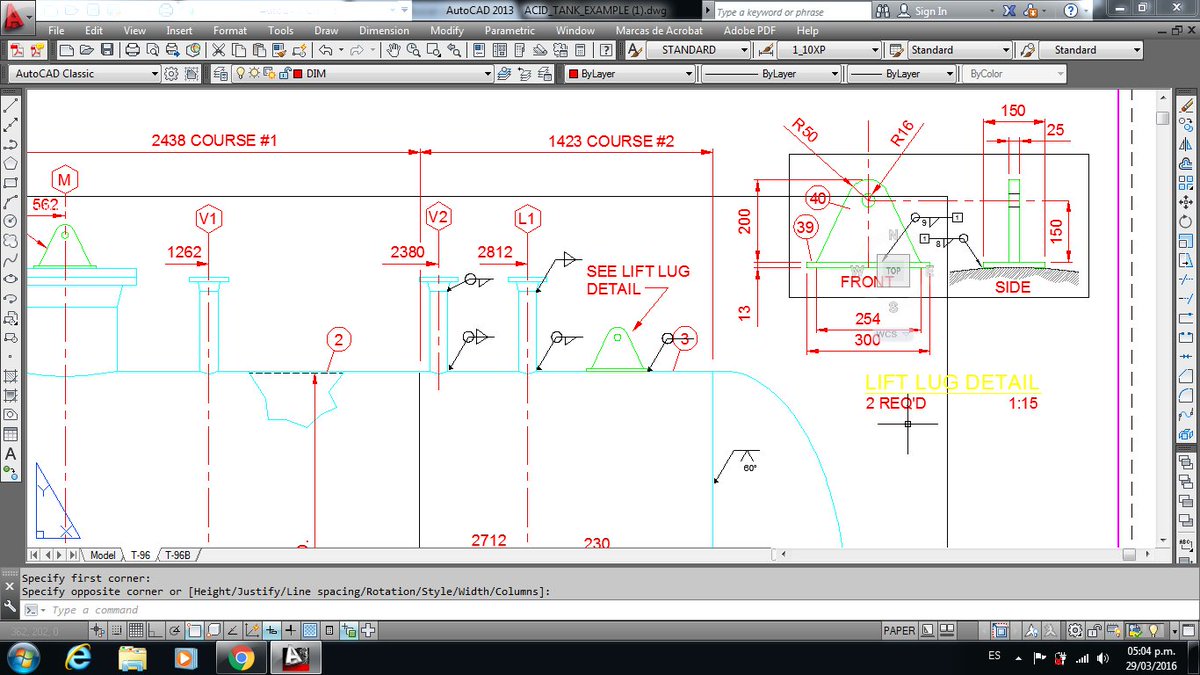Open the AutoCAD Classic workspace dropdown

click(84, 74)
